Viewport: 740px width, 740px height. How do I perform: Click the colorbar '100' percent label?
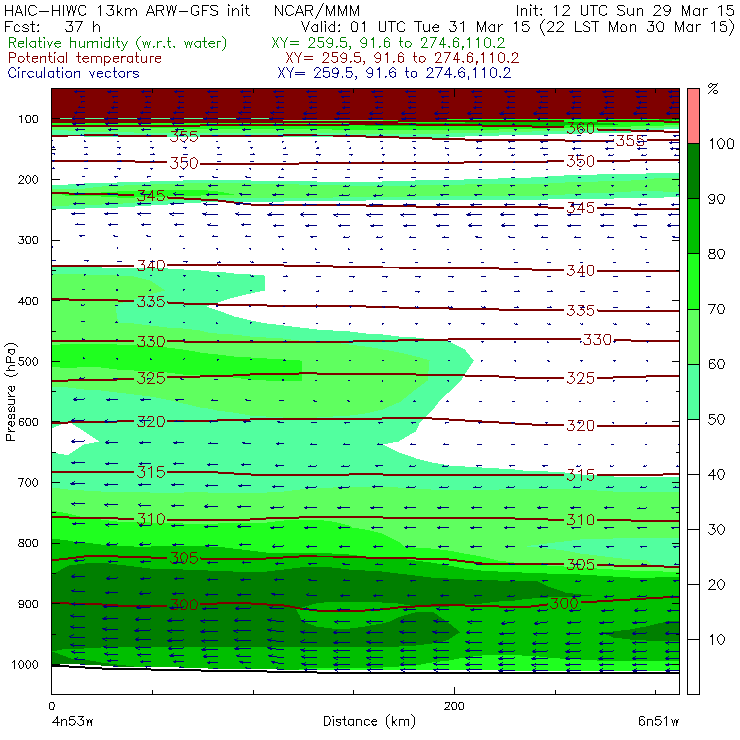721,143
